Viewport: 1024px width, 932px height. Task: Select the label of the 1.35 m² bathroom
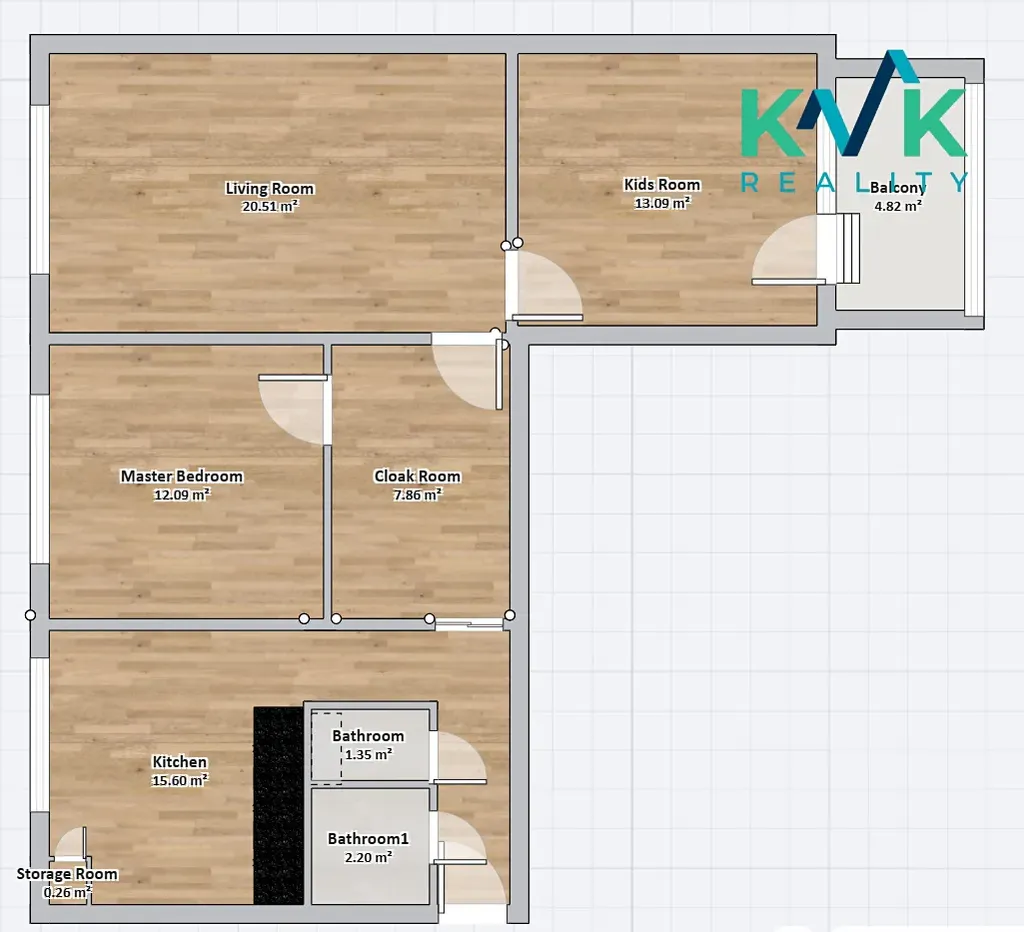368,736
